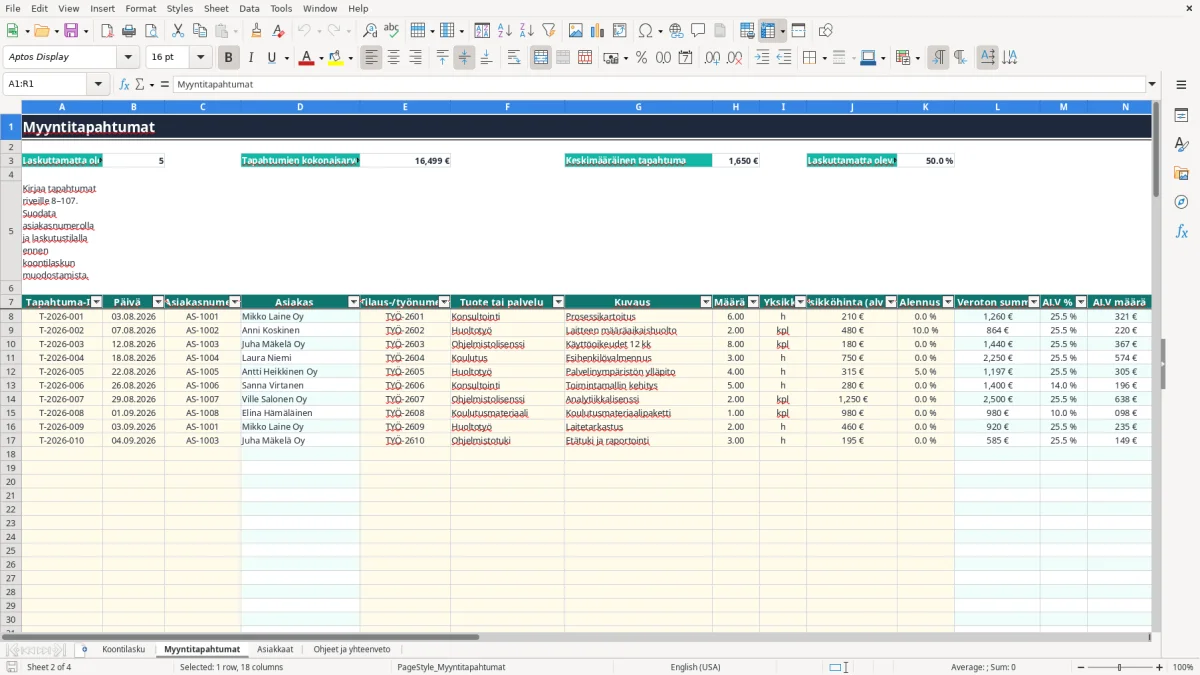Click zoom out minus button
This screenshot has width=1200, height=675.
1081,667
